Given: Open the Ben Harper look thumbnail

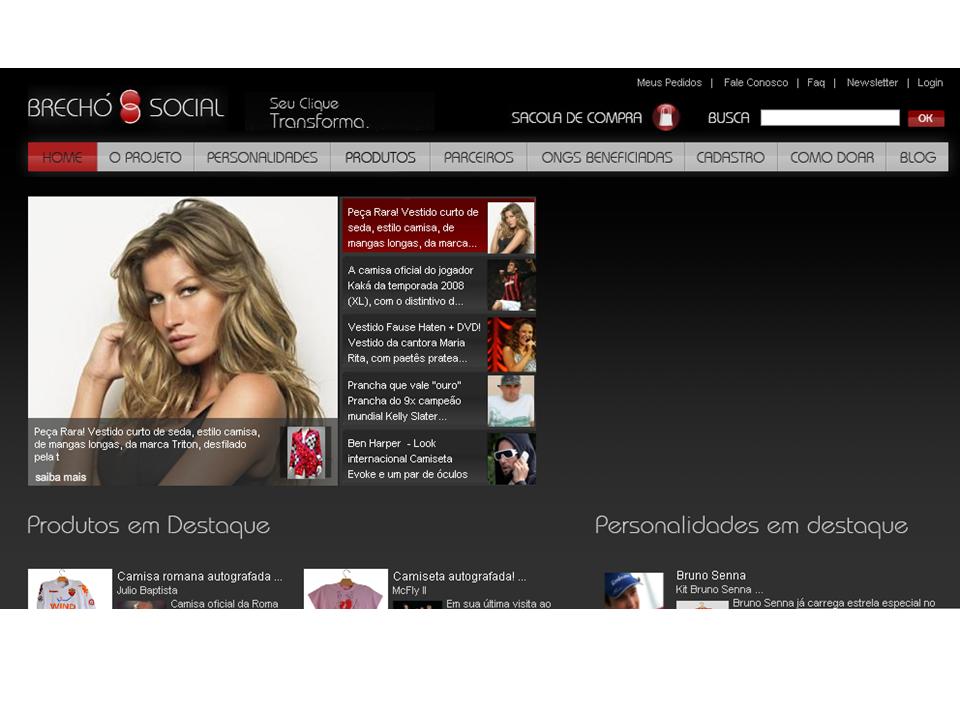Looking at the screenshot, I should [x=511, y=459].
